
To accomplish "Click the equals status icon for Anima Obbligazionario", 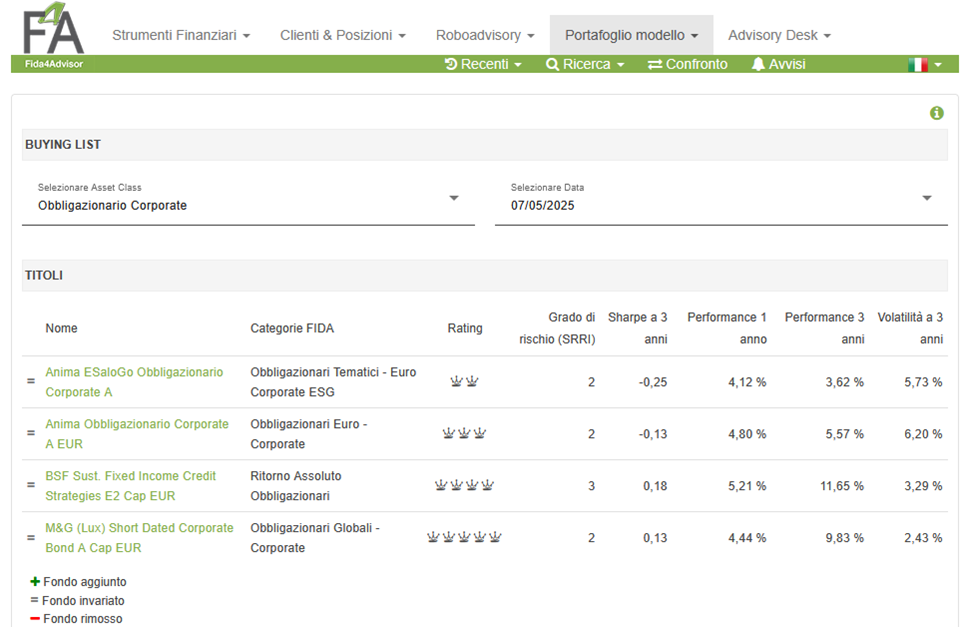I will point(31,433).
